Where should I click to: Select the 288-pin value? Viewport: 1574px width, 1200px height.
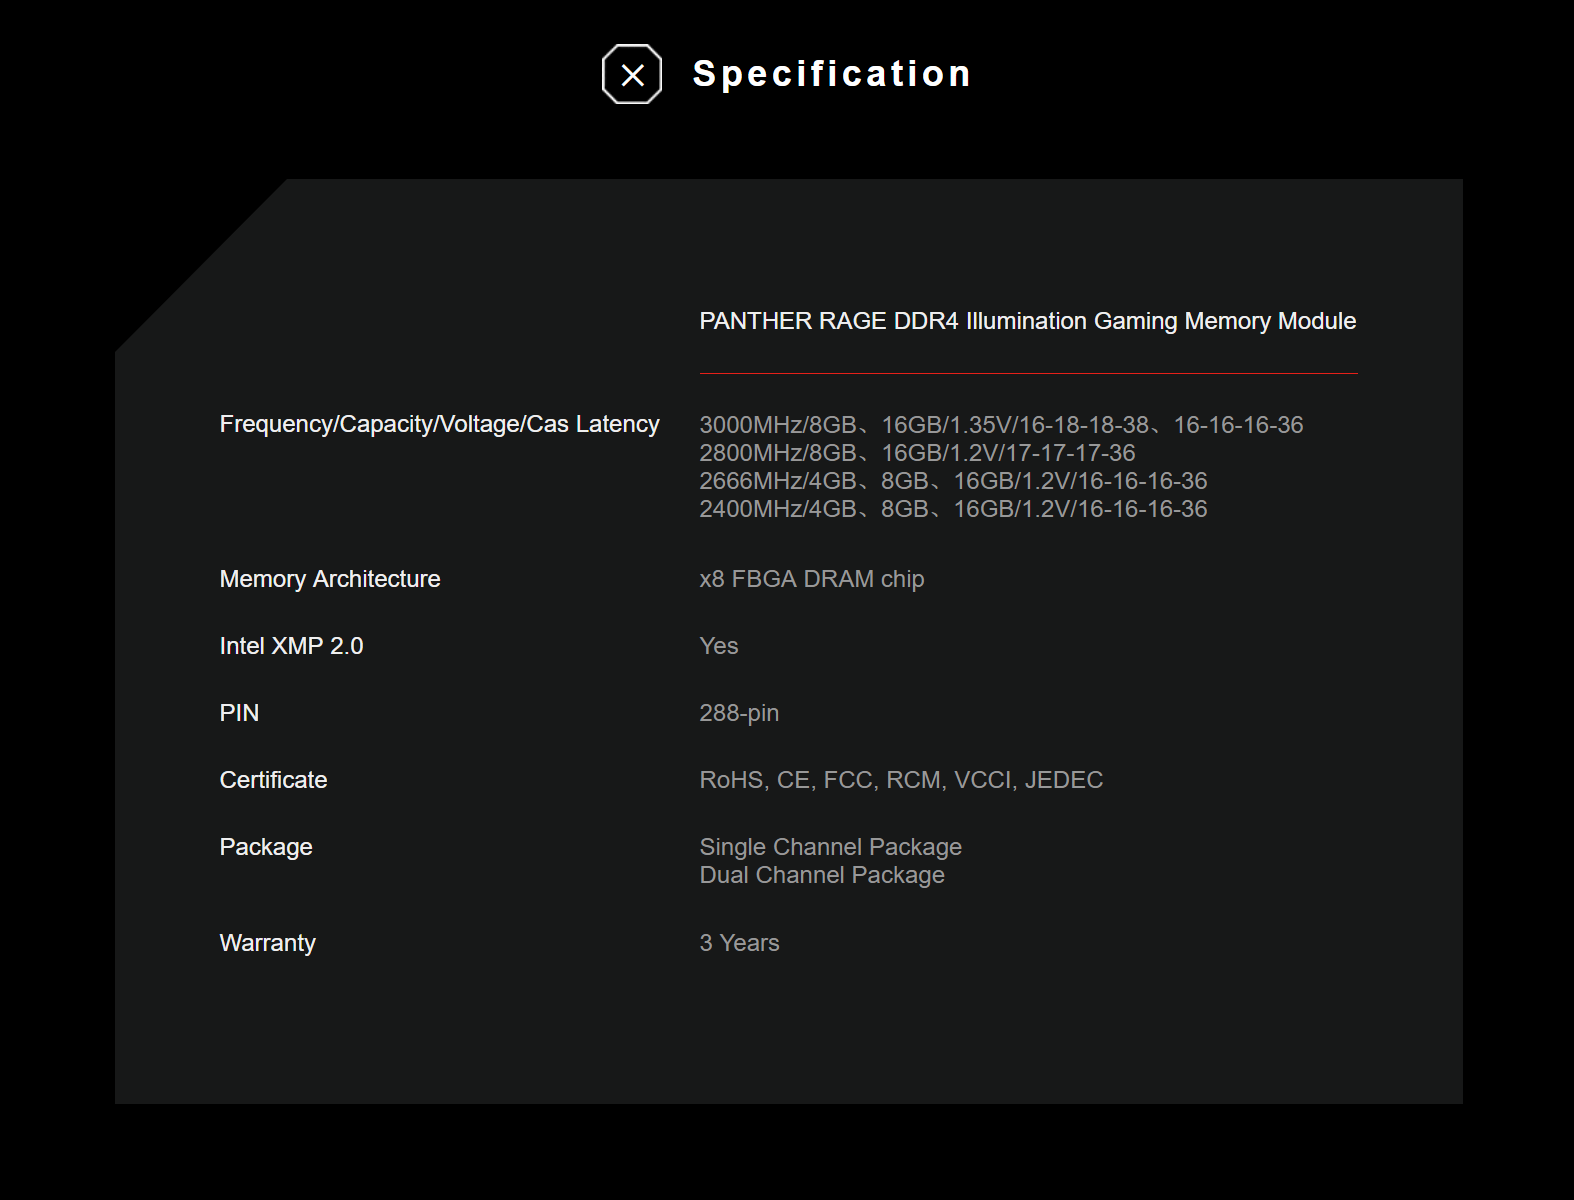739,713
